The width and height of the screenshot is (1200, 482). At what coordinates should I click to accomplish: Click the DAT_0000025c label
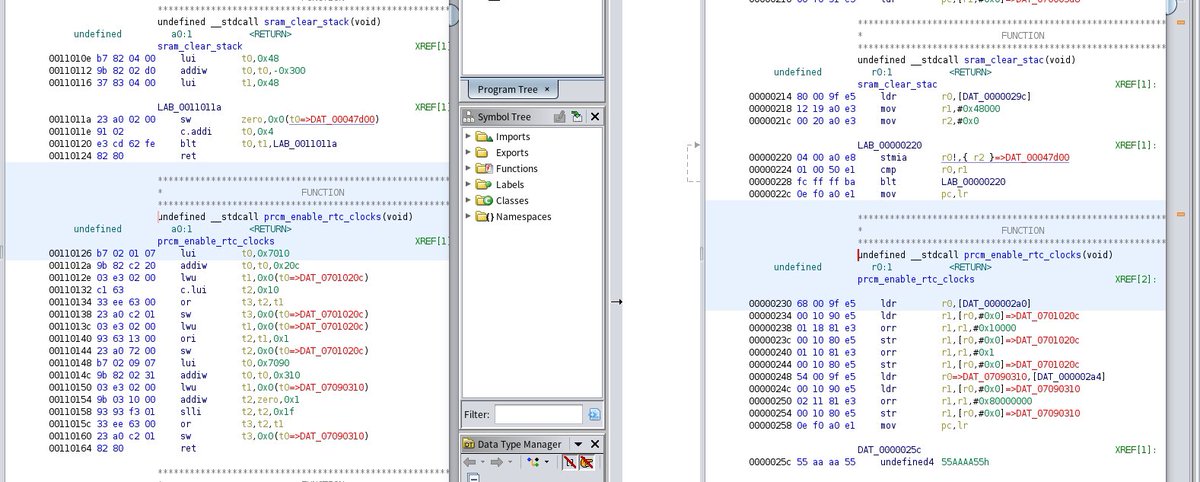890,449
